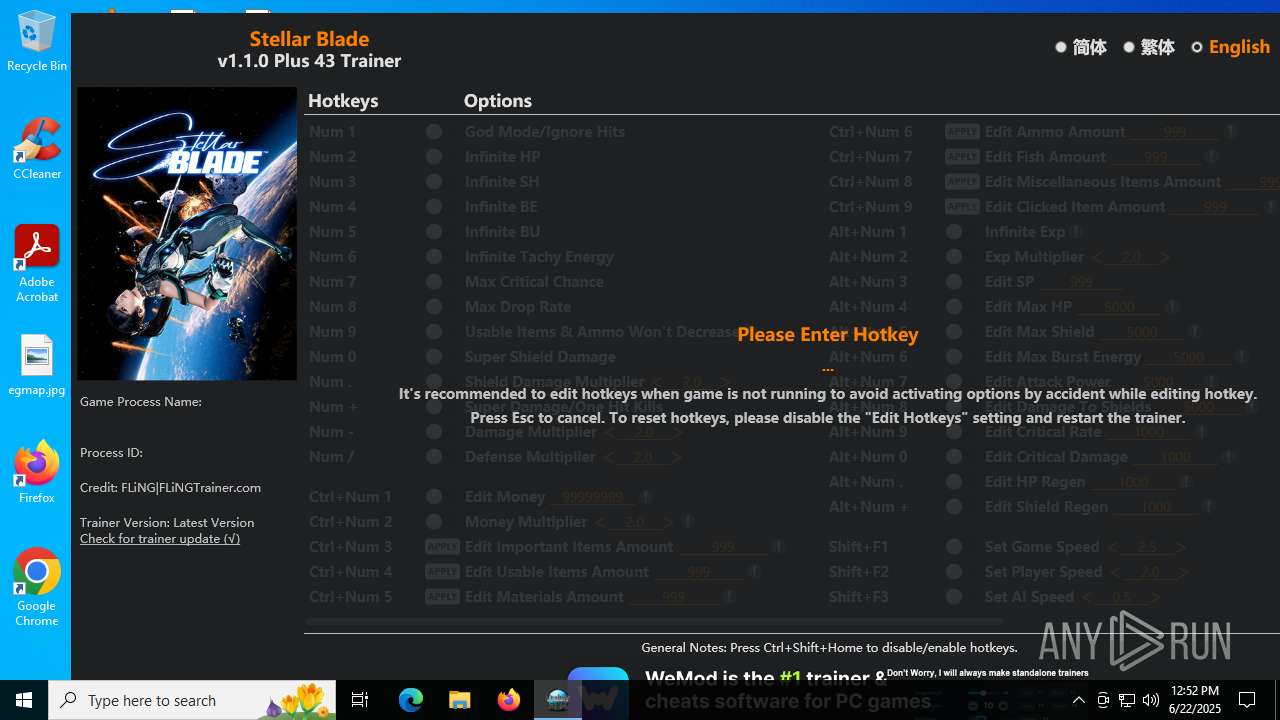Image resolution: width=1280 pixels, height=720 pixels.
Task: Open the info icon beside Edit Critical Rate
Action: click(1202, 432)
